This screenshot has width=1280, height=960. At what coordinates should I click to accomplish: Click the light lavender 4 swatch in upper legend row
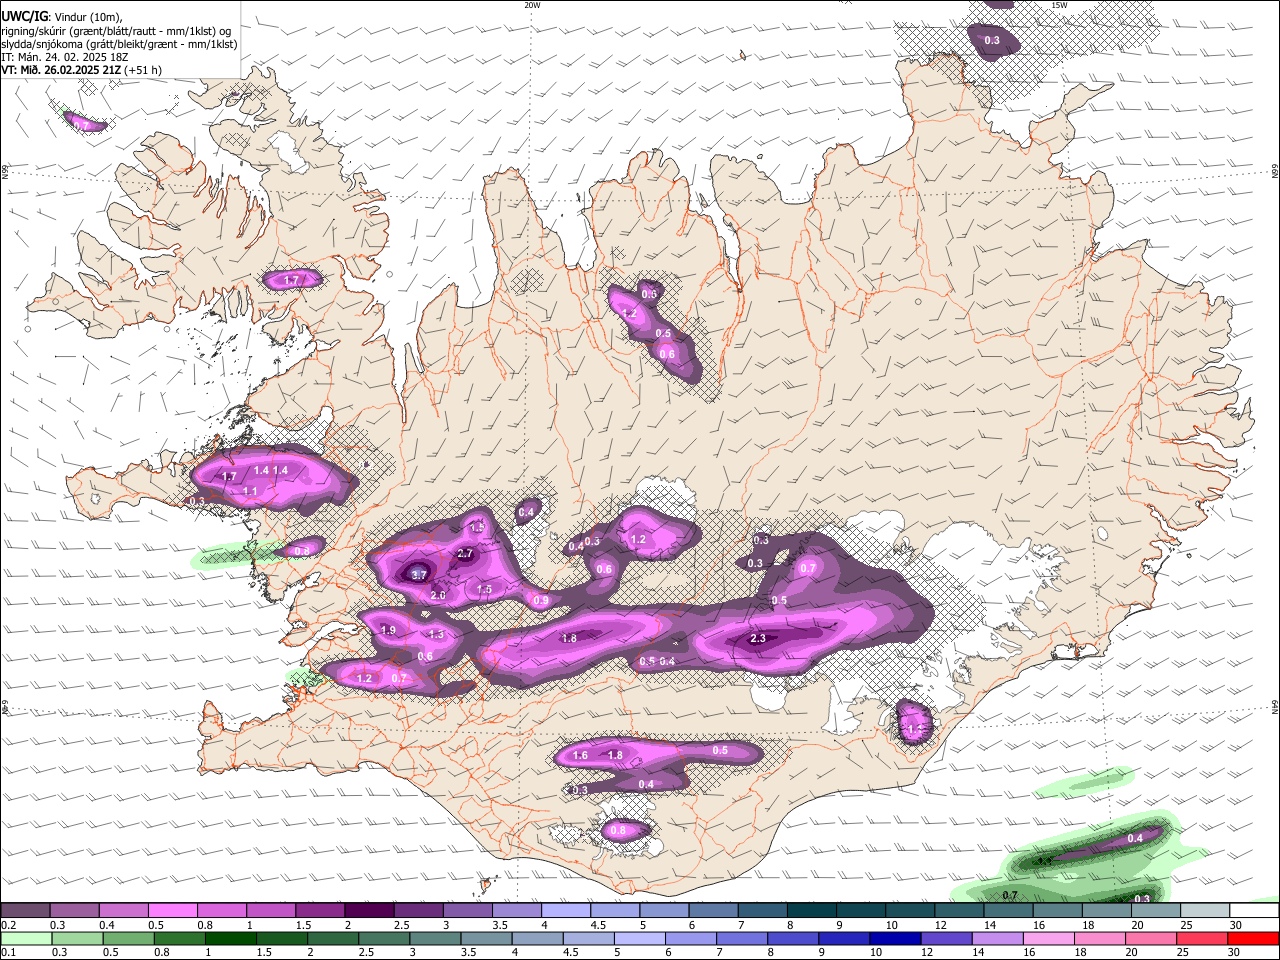[x=566, y=910]
